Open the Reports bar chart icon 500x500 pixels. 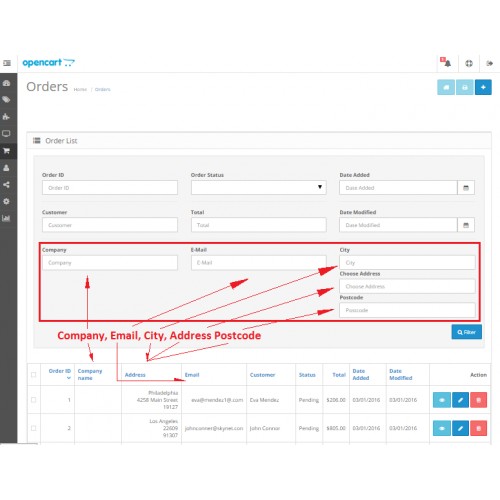pyautogui.click(x=6, y=218)
